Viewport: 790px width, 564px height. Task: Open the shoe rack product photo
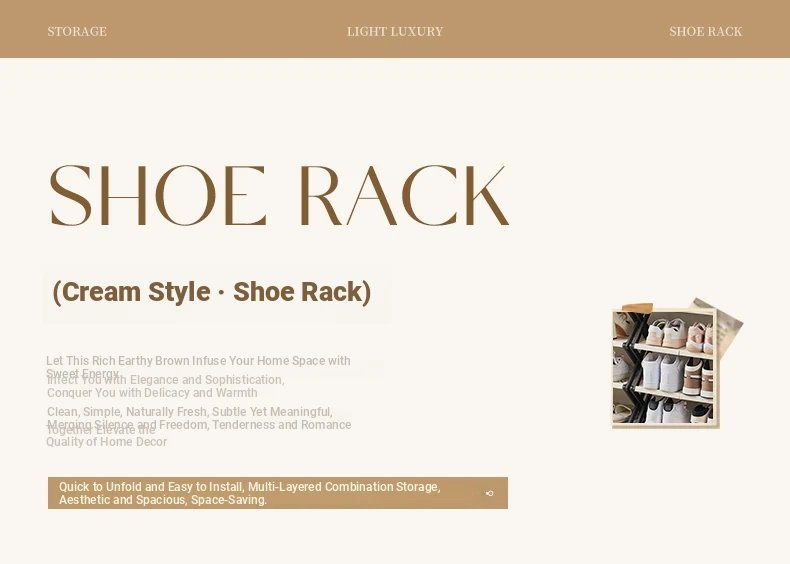click(664, 369)
